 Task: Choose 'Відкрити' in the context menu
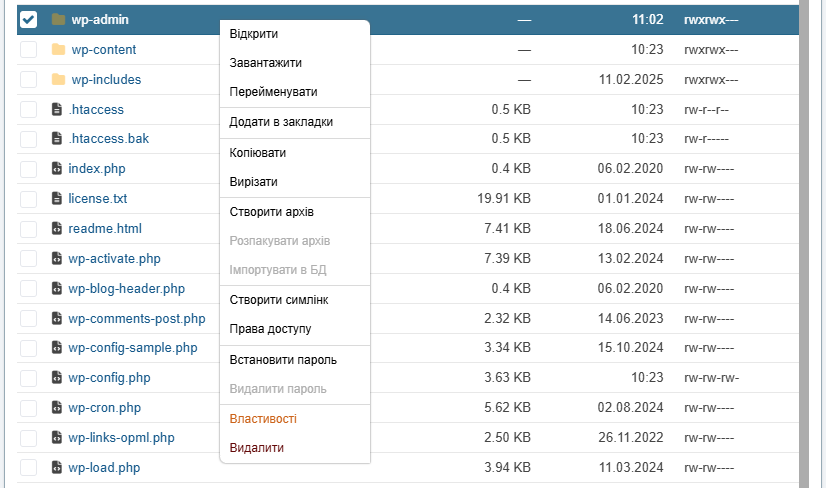click(x=254, y=34)
